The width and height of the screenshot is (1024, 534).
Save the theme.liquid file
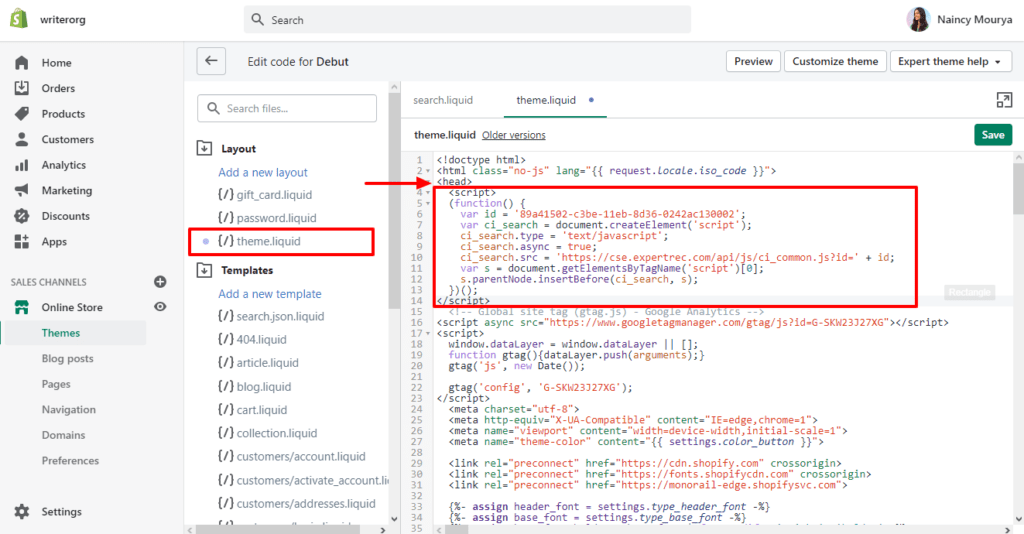pyautogui.click(x=992, y=135)
